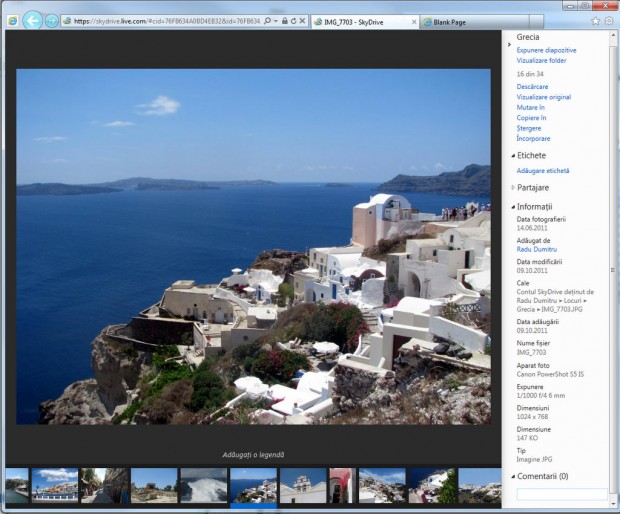Click the refresh icon in address bar
Image resolution: width=620 pixels, height=514 pixels.
pos(292,20)
